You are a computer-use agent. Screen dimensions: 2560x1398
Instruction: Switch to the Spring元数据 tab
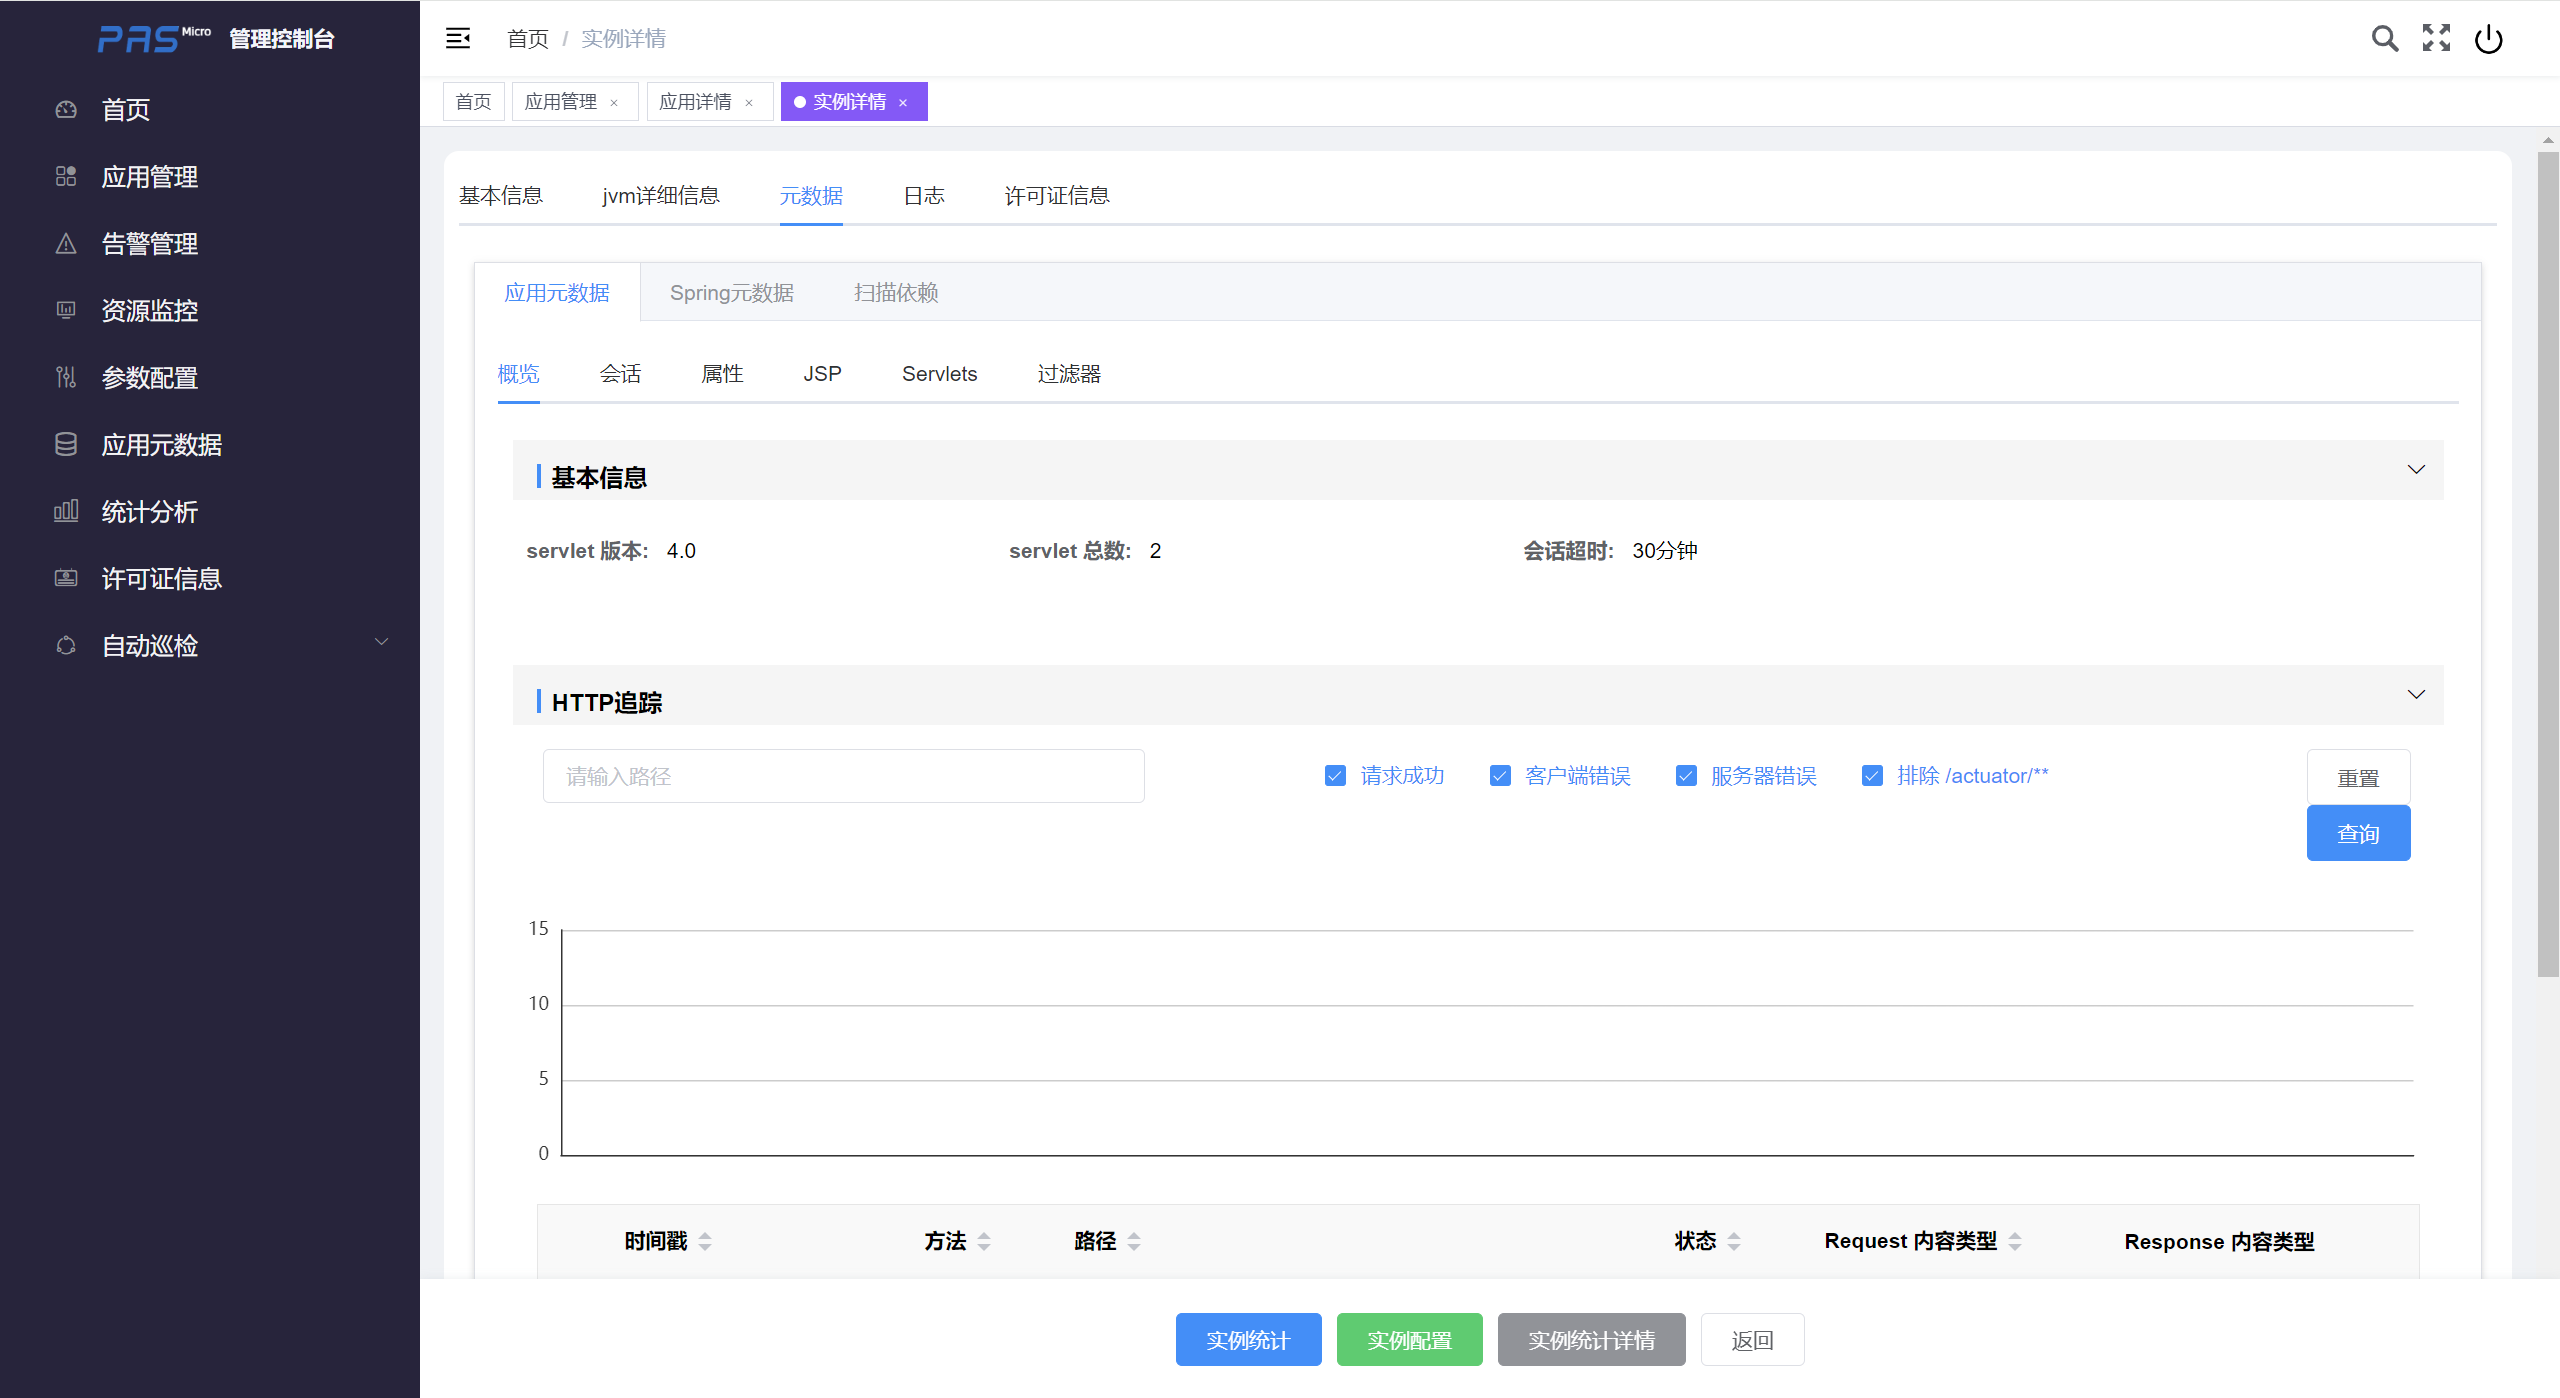coord(731,293)
